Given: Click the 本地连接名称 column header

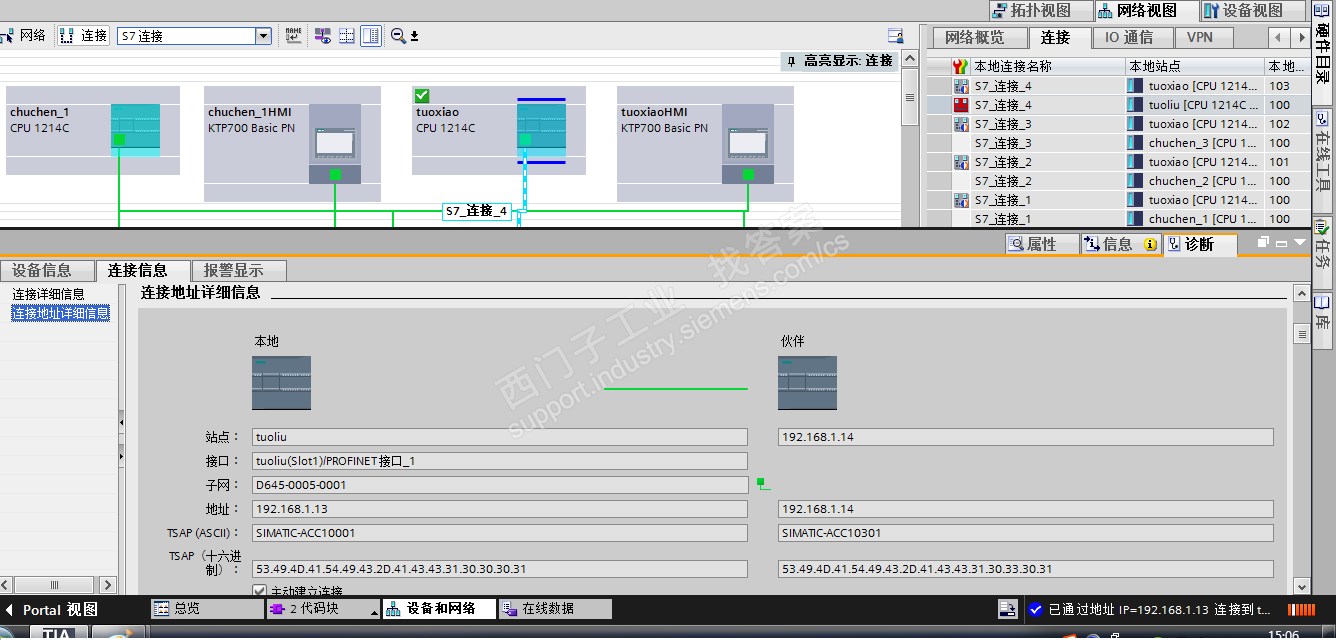Looking at the screenshot, I should pyautogui.click(x=1049, y=66).
